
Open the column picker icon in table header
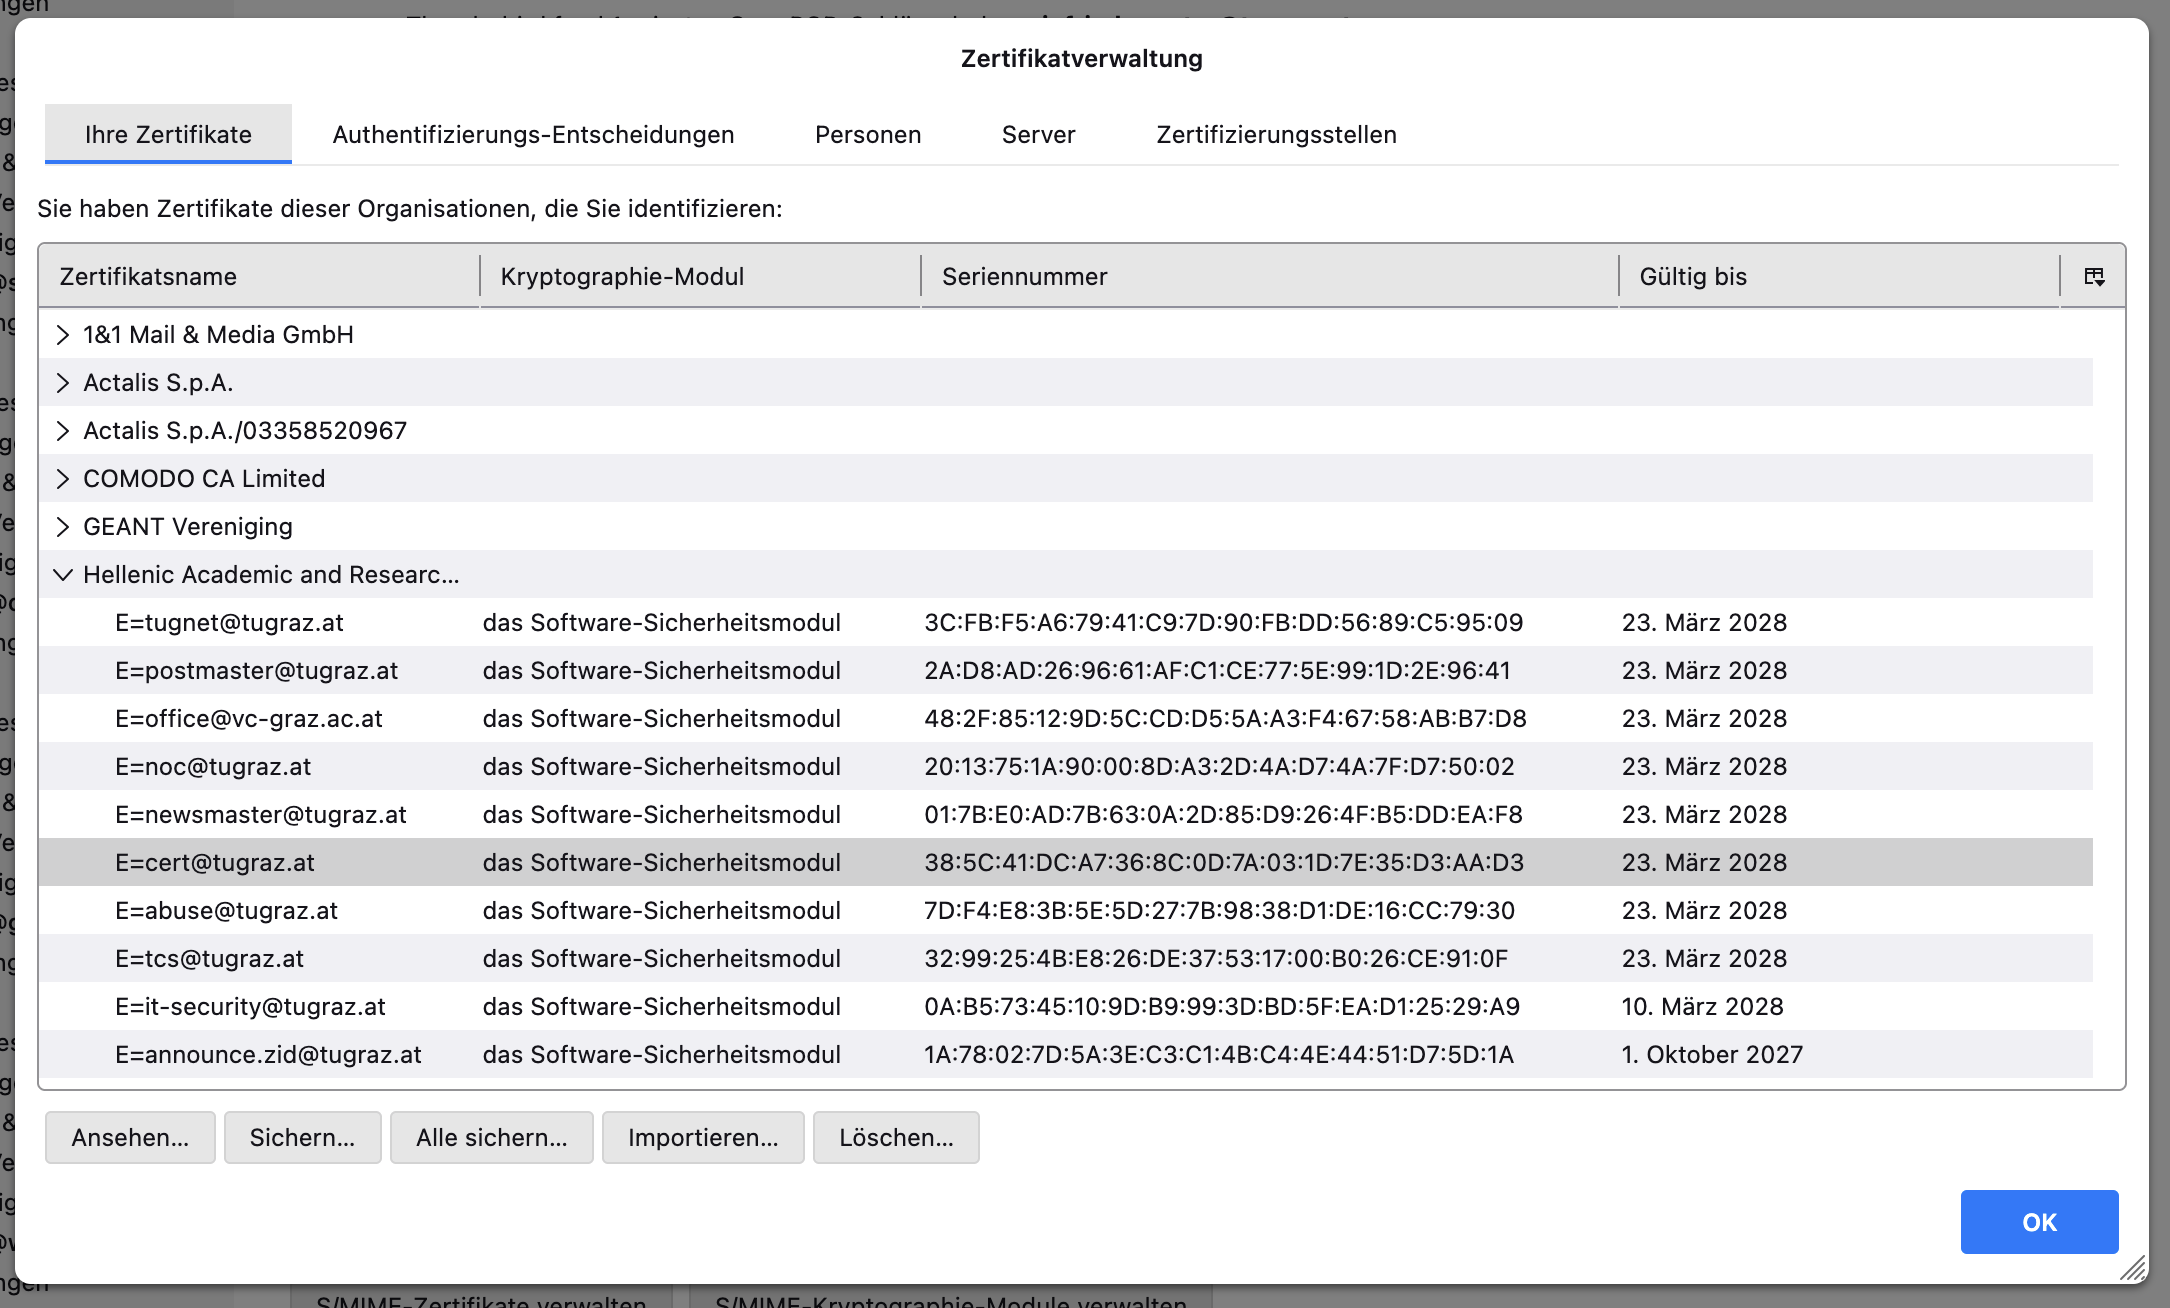(2094, 277)
